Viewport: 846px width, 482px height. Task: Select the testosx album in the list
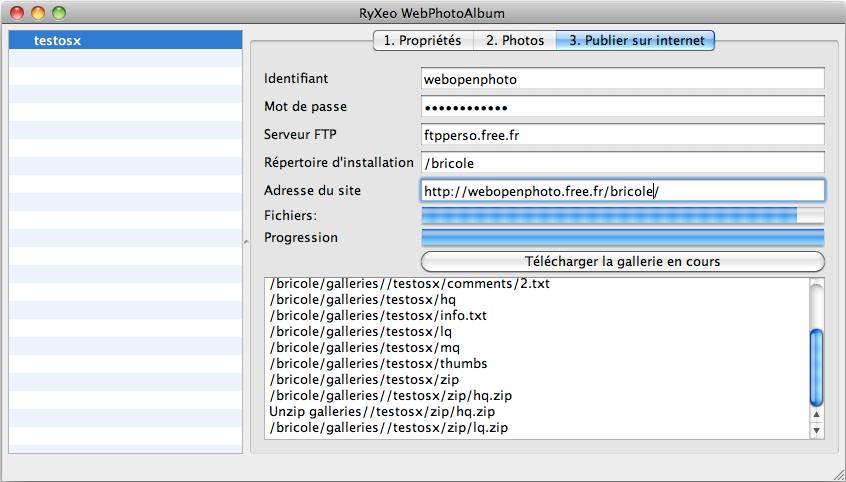coord(125,40)
